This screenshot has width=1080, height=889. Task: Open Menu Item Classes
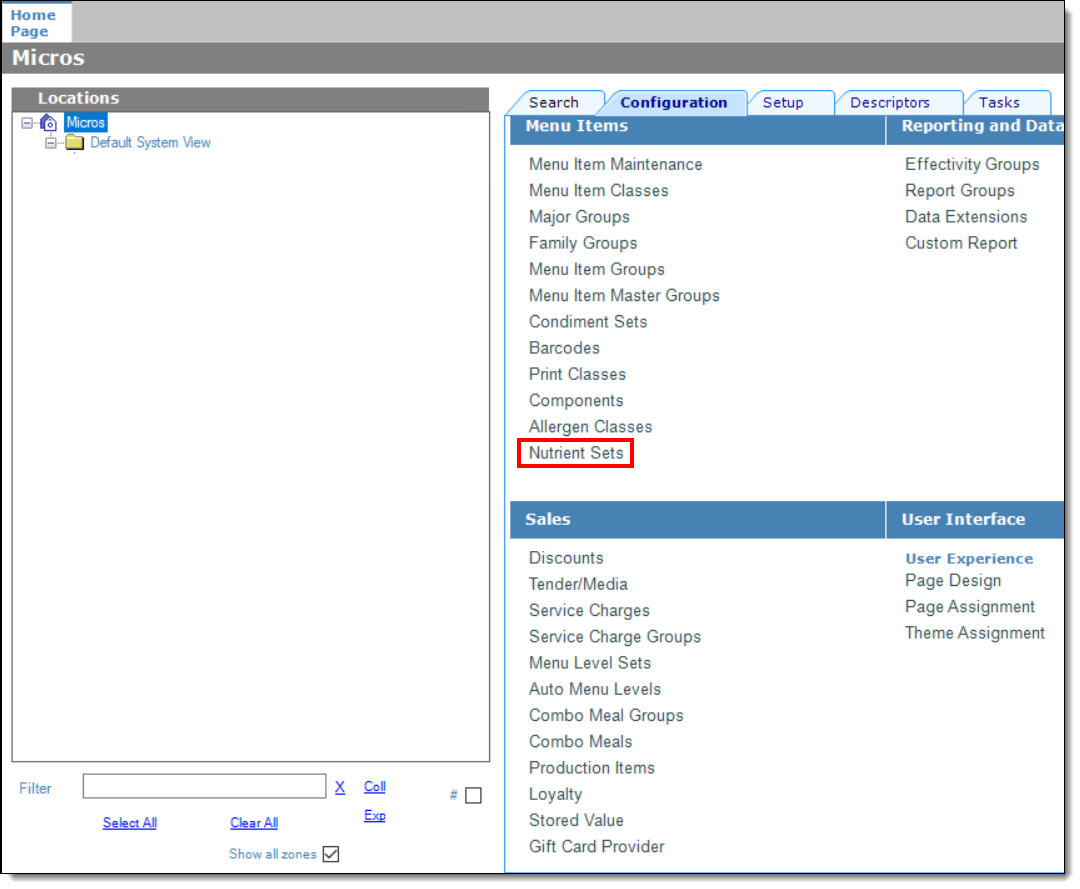599,191
